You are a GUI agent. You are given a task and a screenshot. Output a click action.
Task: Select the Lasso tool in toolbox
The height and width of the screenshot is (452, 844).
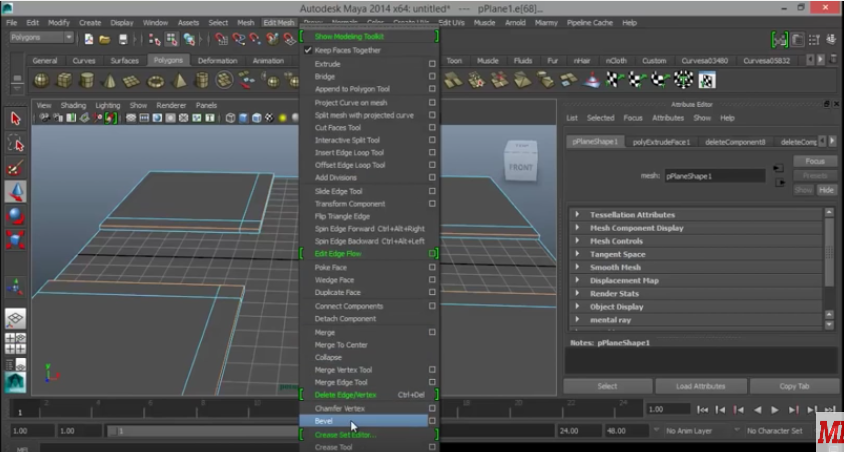(x=16, y=144)
